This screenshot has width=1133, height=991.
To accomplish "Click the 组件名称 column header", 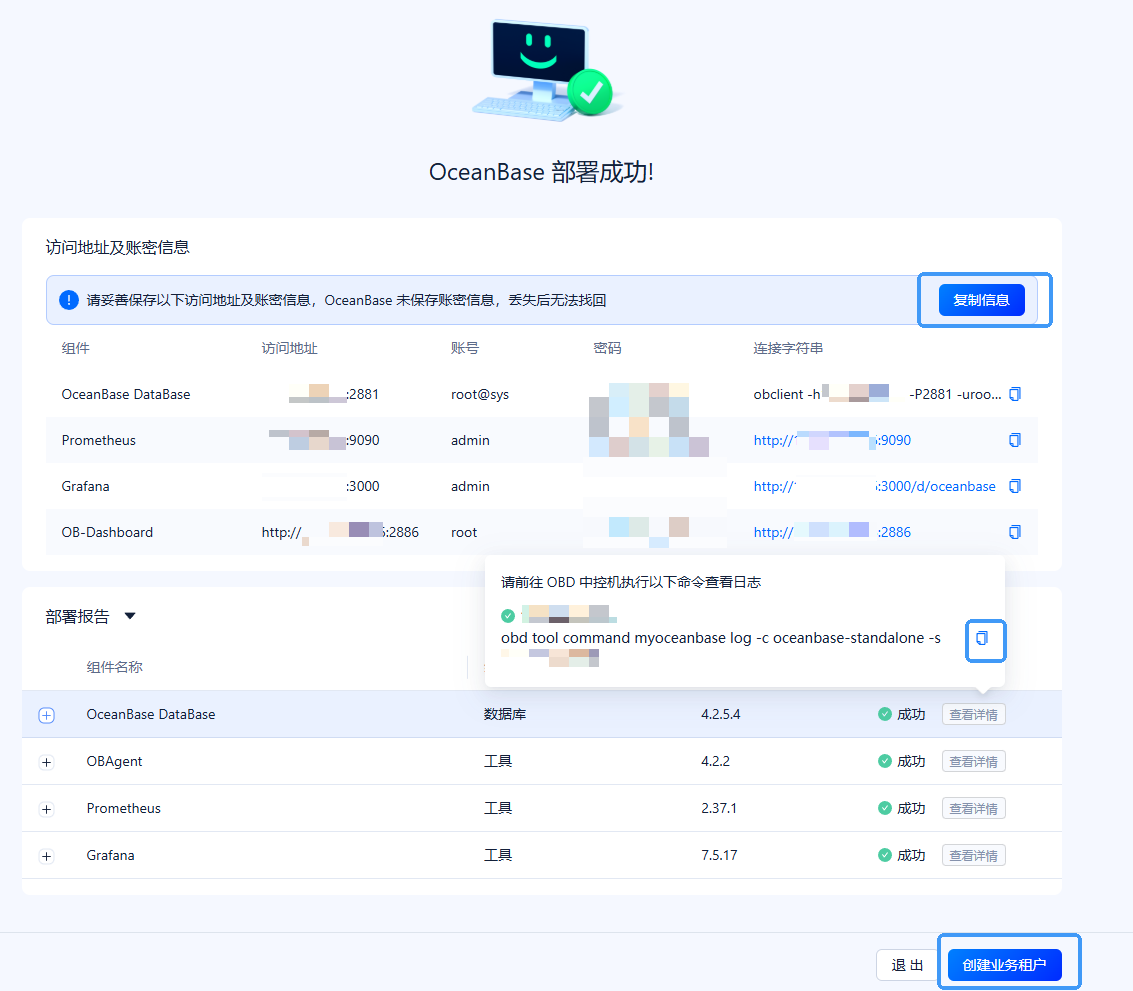I will 114,667.
